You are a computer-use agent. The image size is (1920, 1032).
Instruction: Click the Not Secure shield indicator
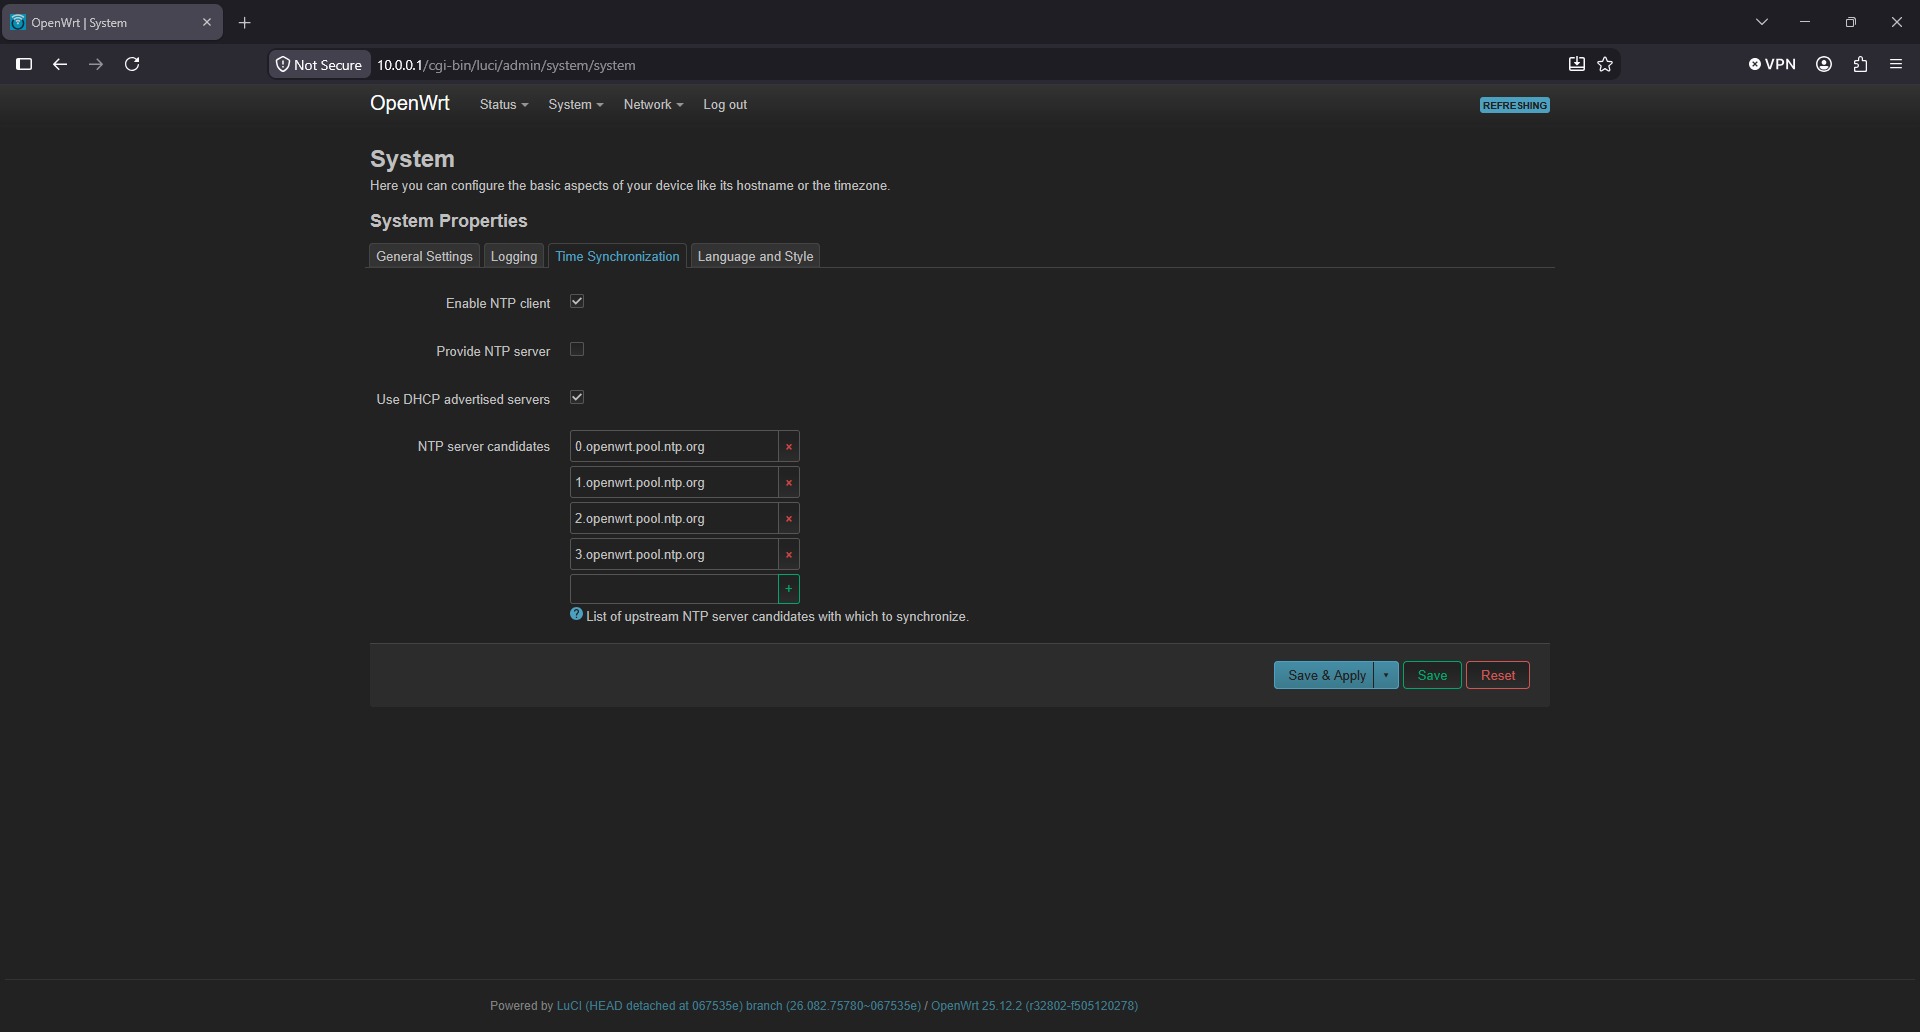320,65
